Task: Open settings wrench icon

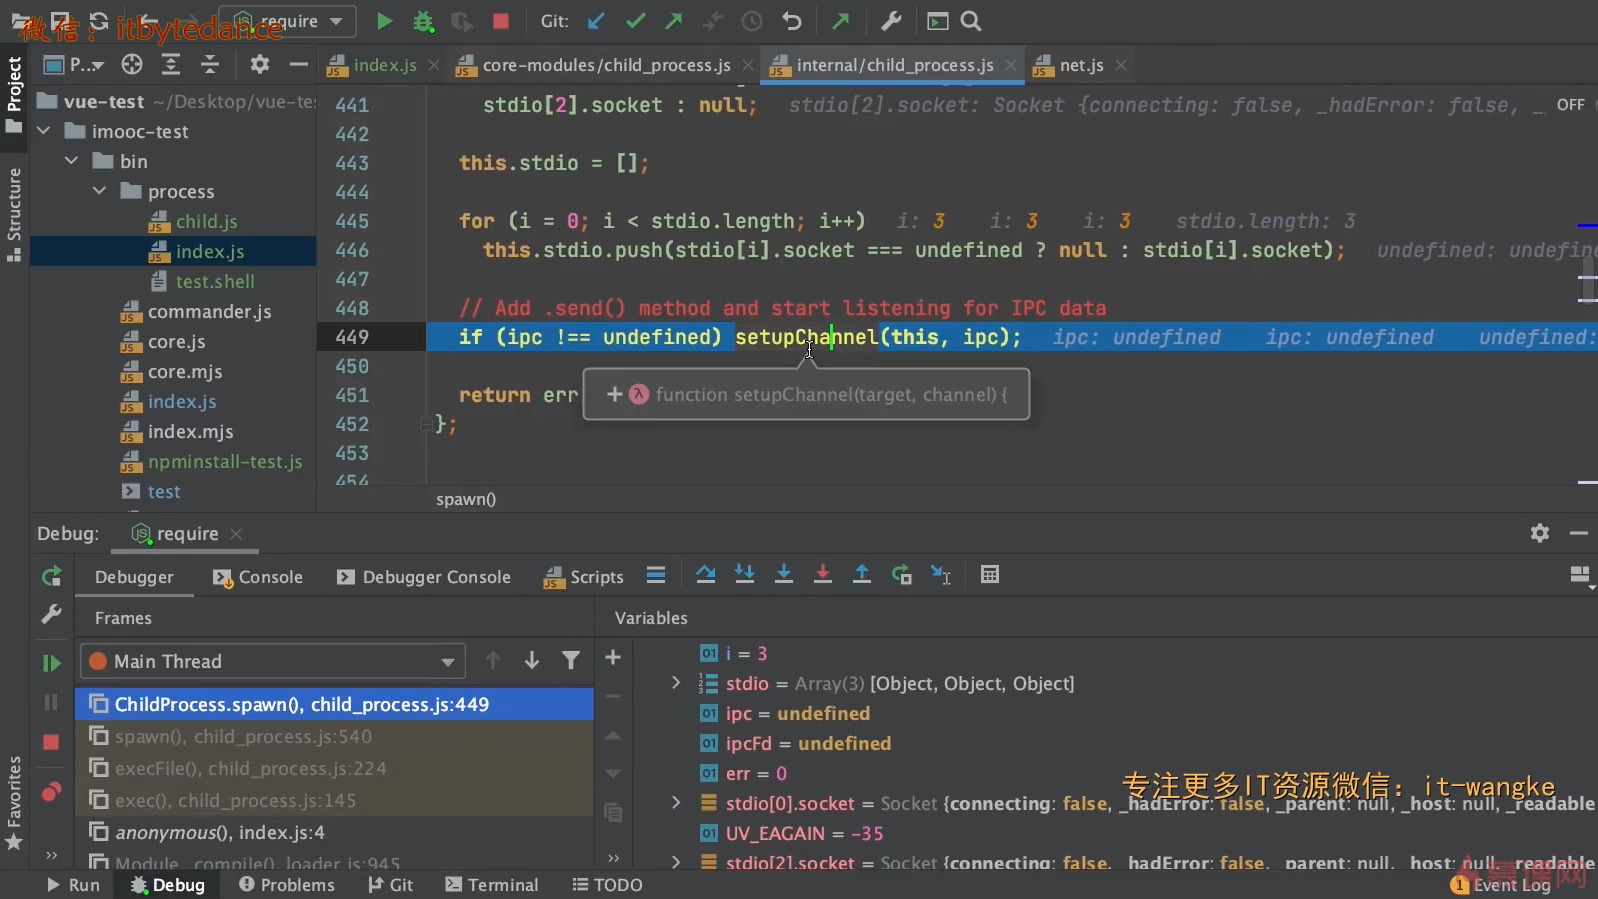Action: pyautogui.click(x=891, y=21)
